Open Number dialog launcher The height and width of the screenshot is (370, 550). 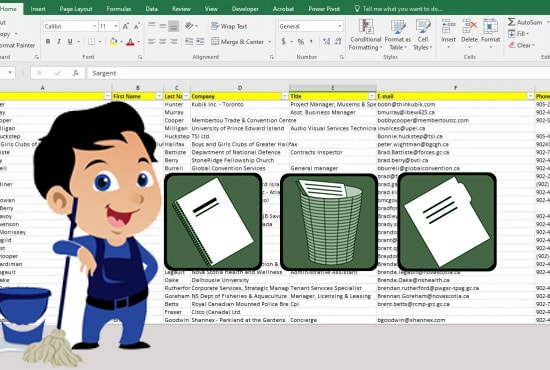[x=342, y=57]
